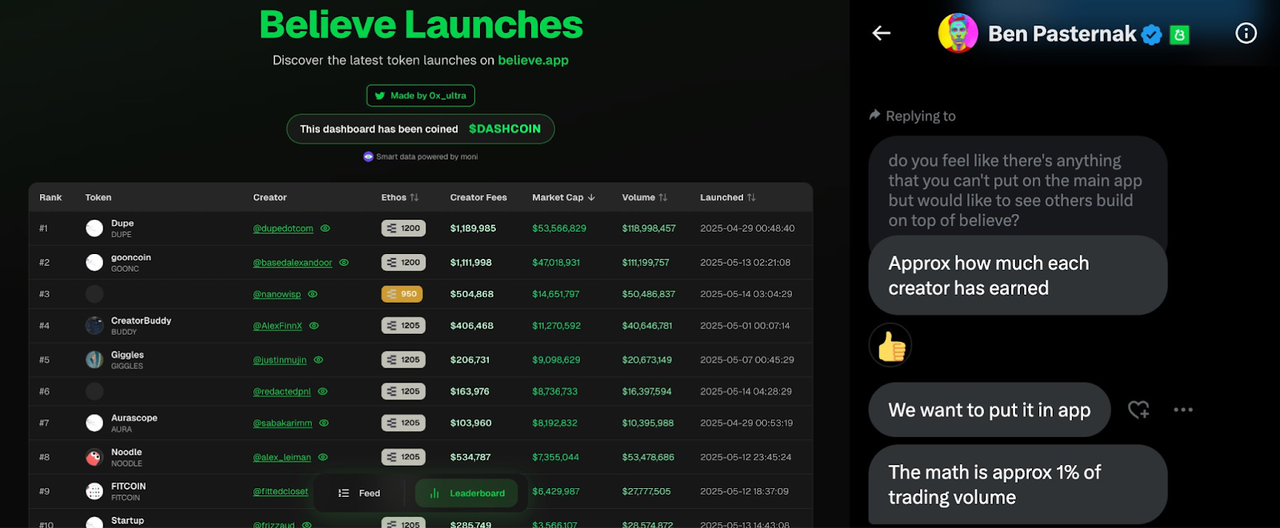
Task: Click the gold Ethos 950 badge
Action: tap(402, 294)
